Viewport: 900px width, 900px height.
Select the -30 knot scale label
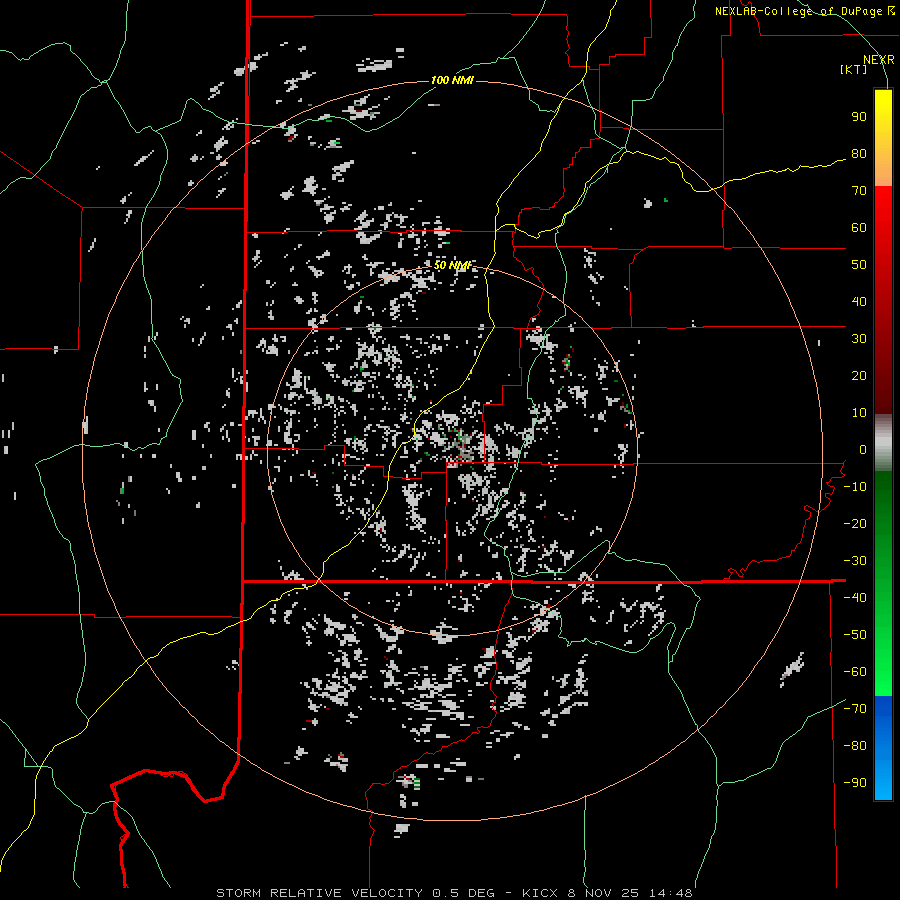point(855,561)
